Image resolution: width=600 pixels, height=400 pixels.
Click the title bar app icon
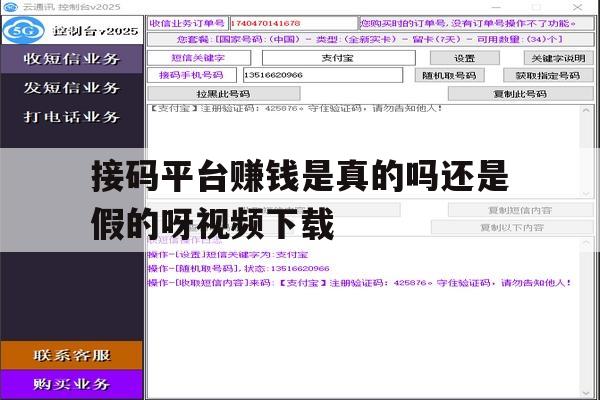coord(10,7)
